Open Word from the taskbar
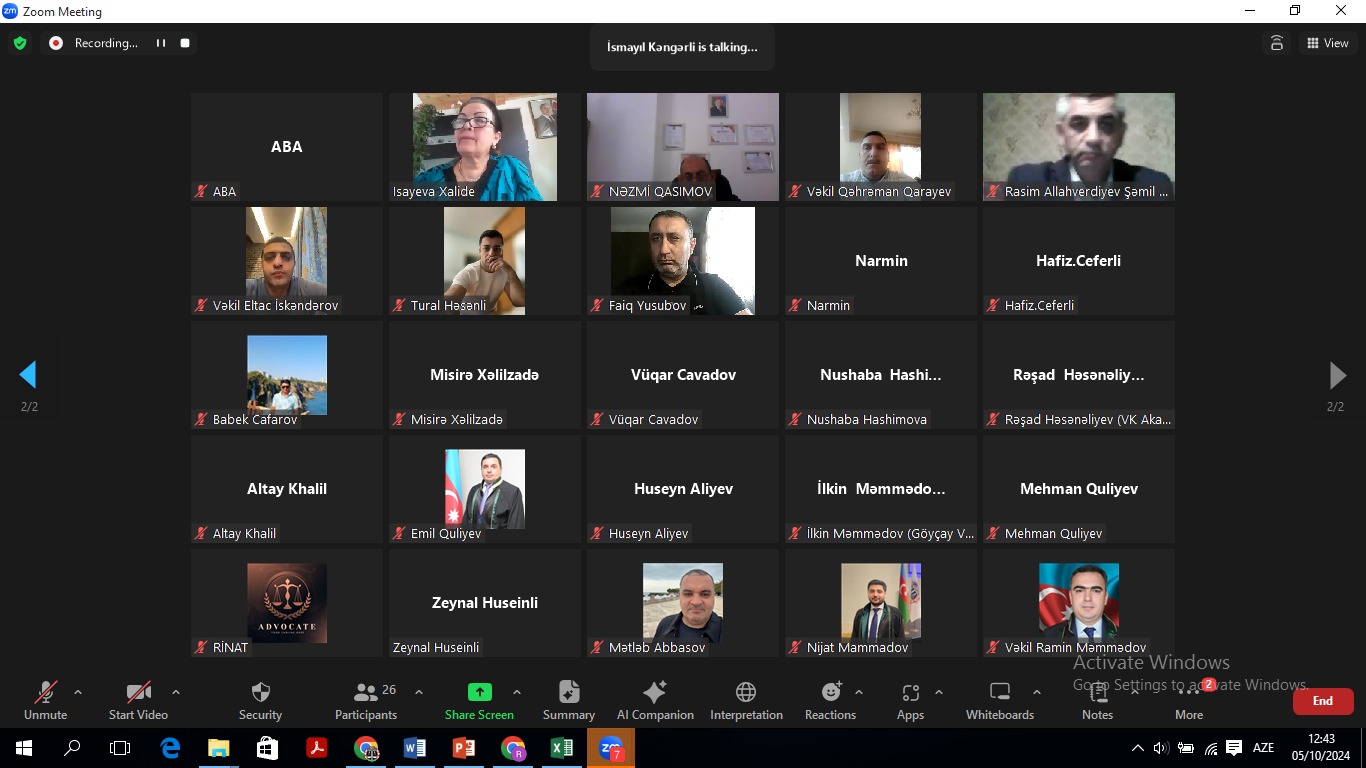 click(x=415, y=748)
